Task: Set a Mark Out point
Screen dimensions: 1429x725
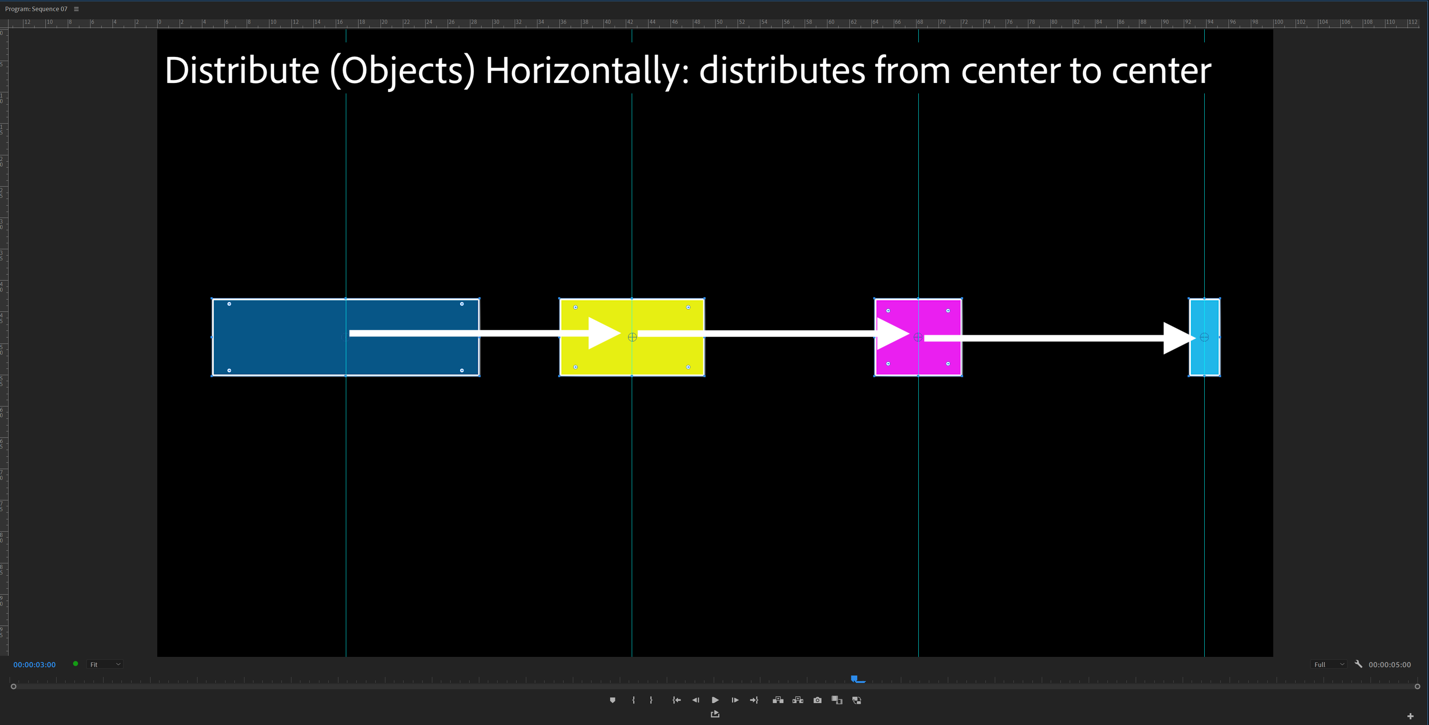Action: click(x=650, y=700)
